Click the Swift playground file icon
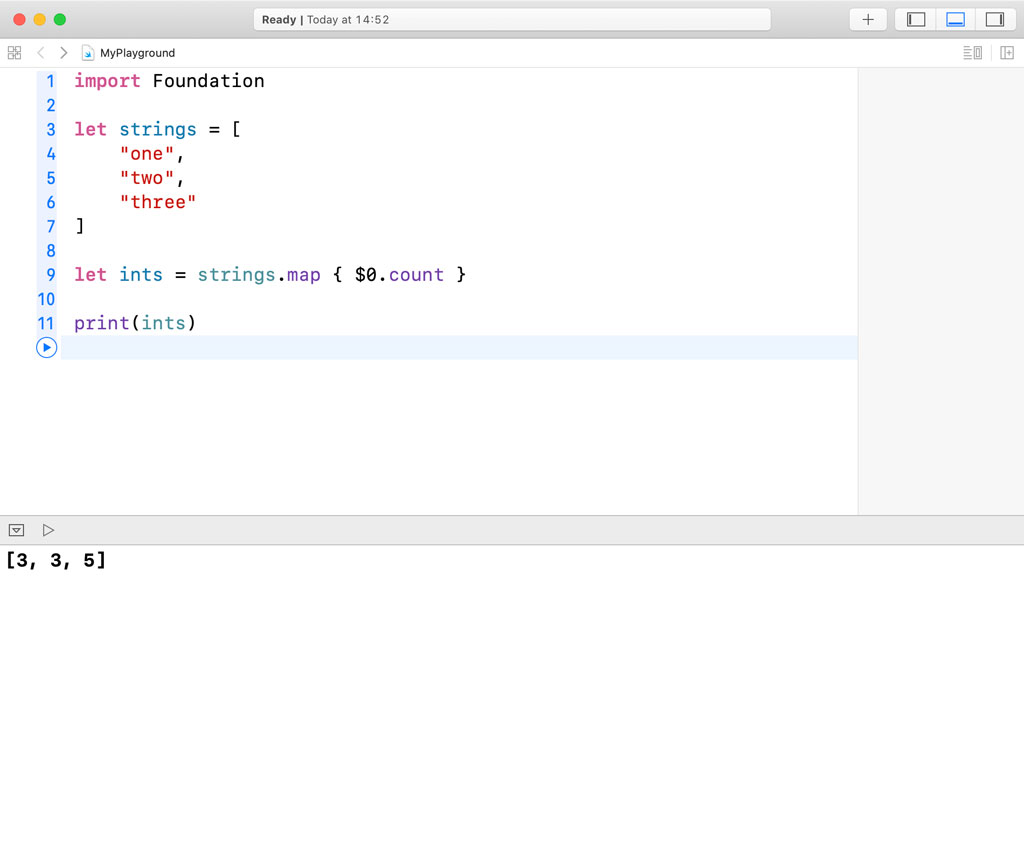The image size is (1024, 858). 87,52
